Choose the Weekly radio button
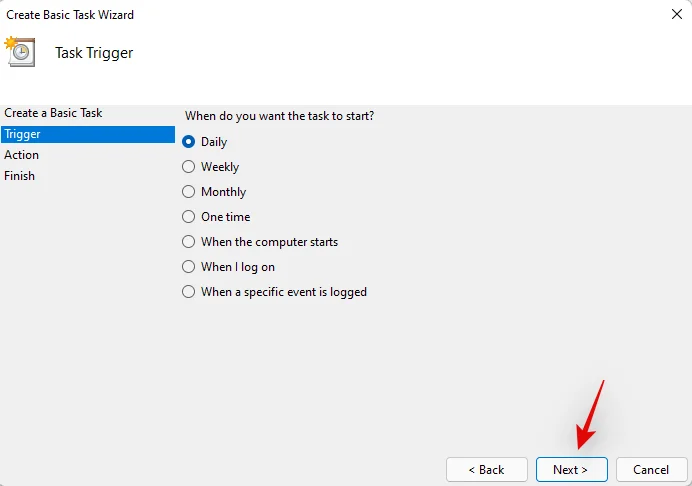 pyautogui.click(x=189, y=167)
